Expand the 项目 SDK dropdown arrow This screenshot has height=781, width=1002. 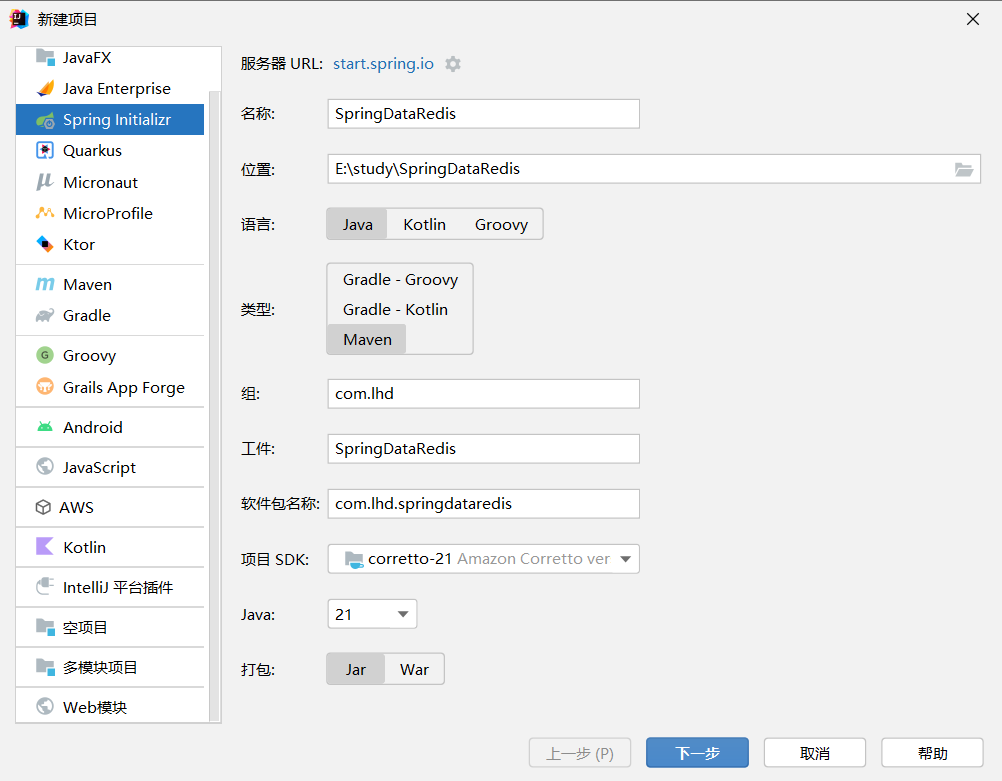(x=626, y=559)
